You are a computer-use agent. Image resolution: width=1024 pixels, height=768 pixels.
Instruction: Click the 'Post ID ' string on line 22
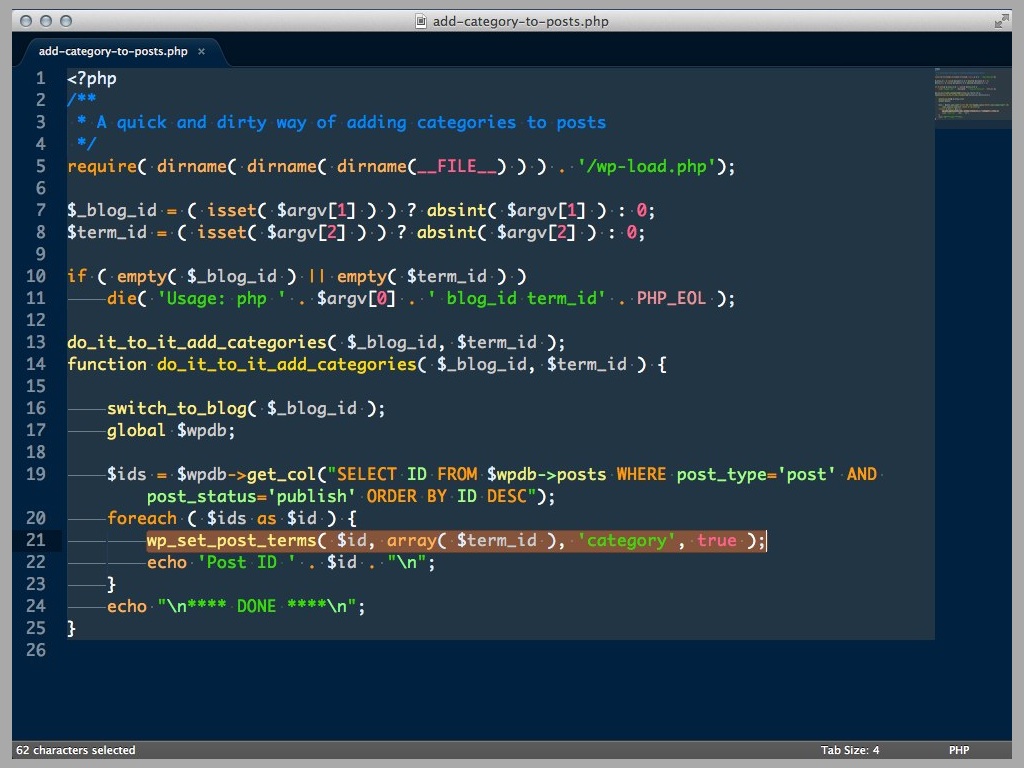pos(247,562)
